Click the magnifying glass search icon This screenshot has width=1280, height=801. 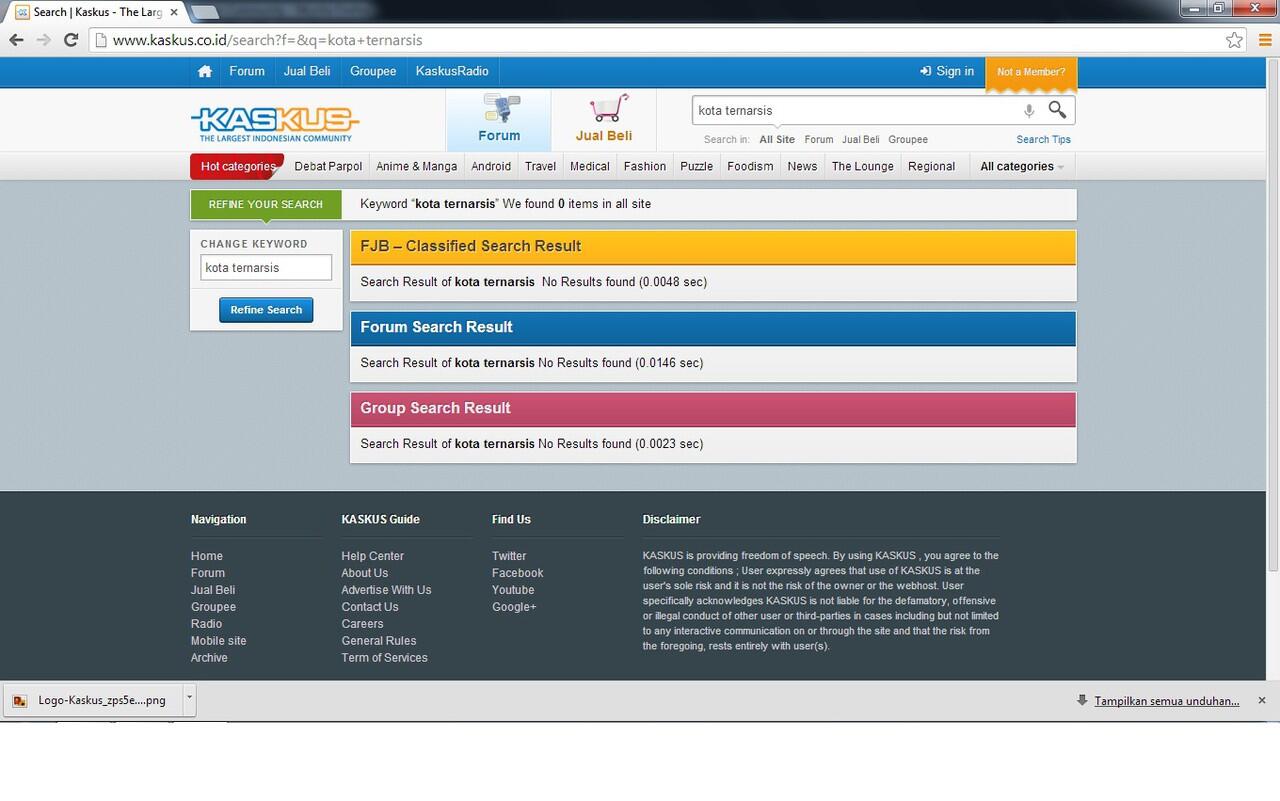tap(1057, 110)
